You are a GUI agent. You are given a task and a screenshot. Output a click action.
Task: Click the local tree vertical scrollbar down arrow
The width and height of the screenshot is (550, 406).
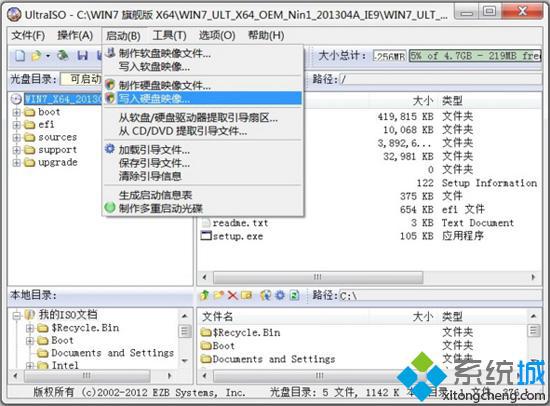coord(185,361)
